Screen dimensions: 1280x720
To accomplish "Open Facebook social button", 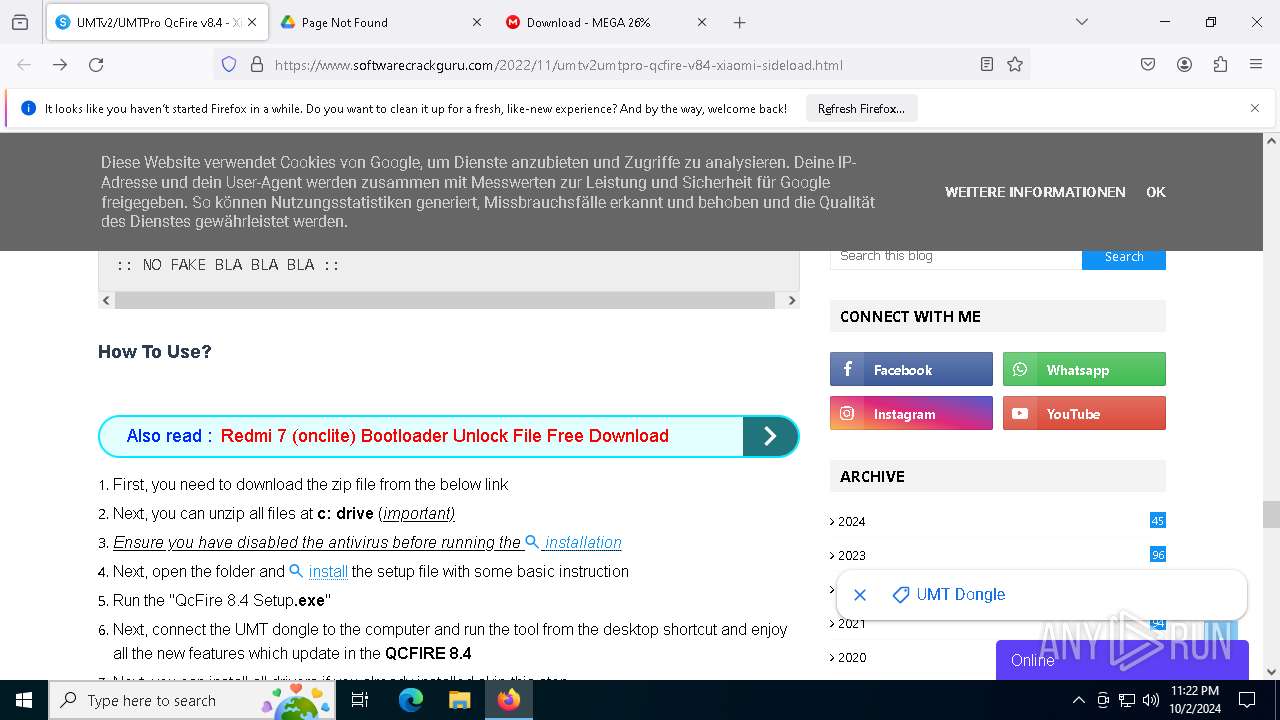I will point(911,369).
